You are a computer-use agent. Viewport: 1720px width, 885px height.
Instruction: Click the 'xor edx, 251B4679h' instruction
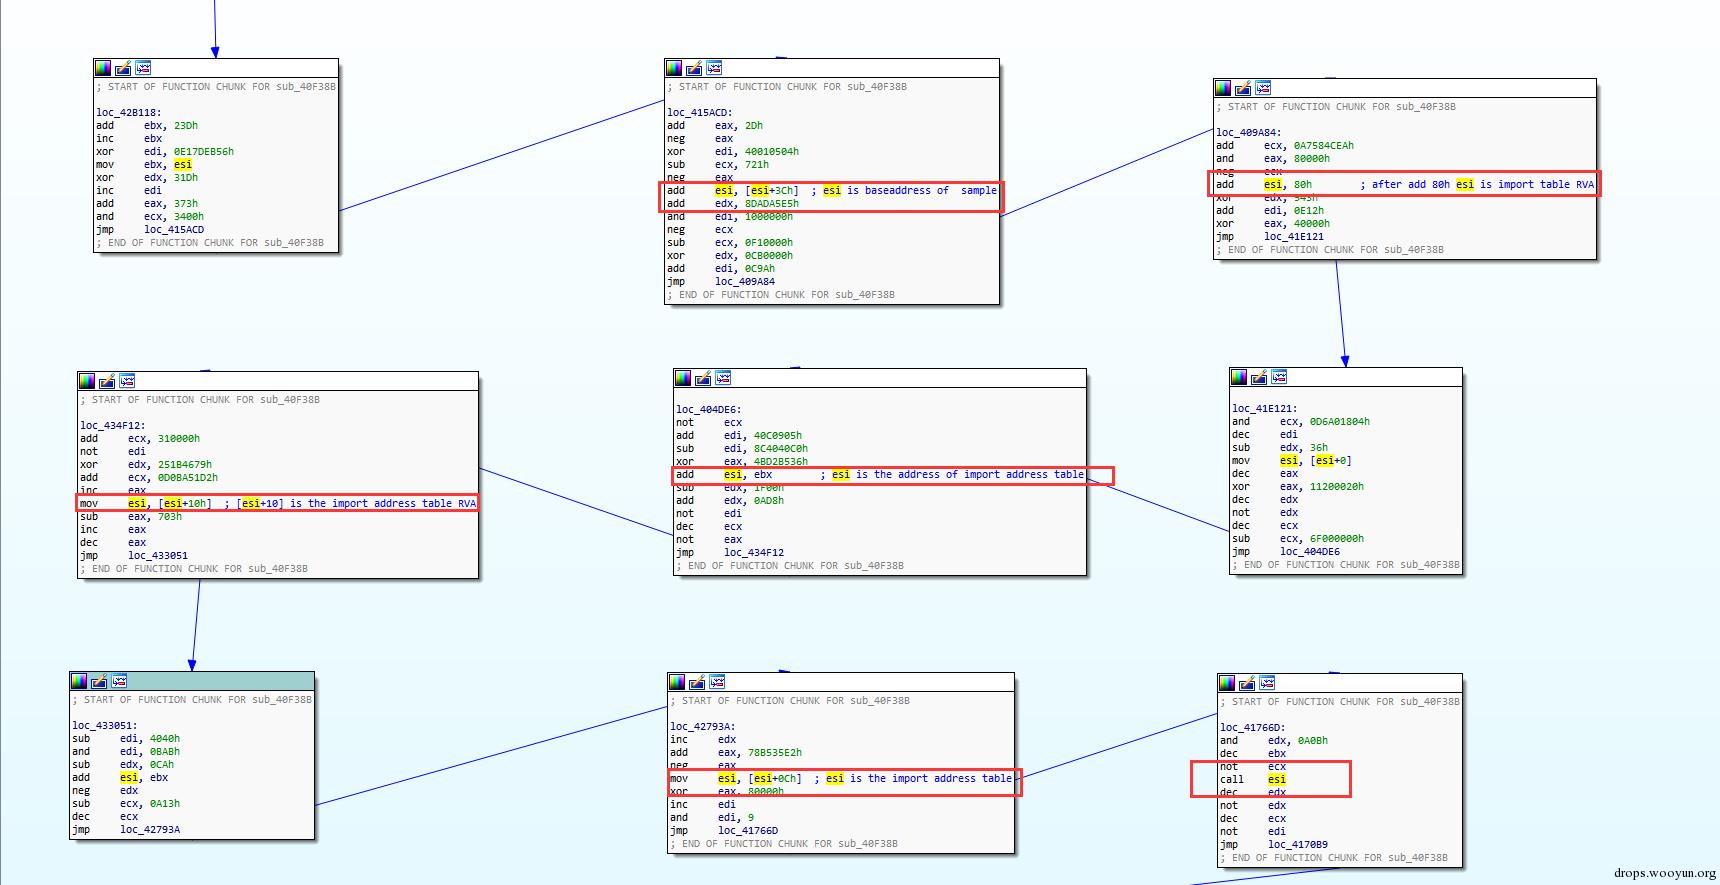(x=146, y=464)
